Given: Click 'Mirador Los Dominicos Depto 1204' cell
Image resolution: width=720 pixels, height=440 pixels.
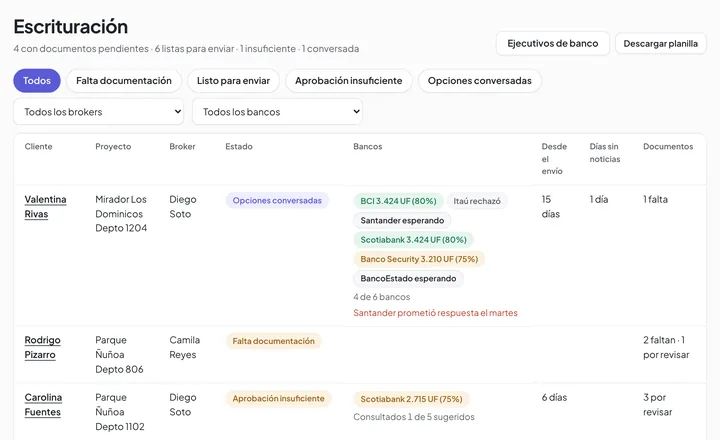Looking at the screenshot, I should tap(121, 214).
